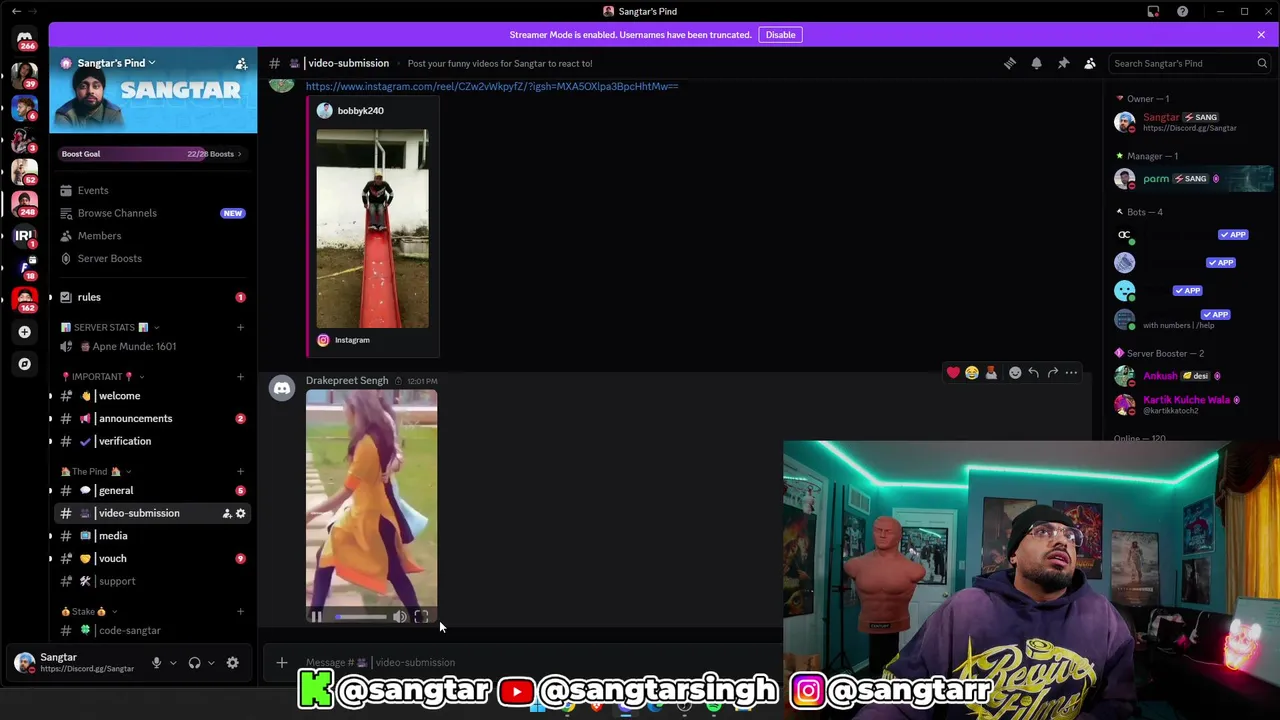Open code-sangtar channel
This screenshot has width=1280, height=720.
pyautogui.click(x=153, y=630)
